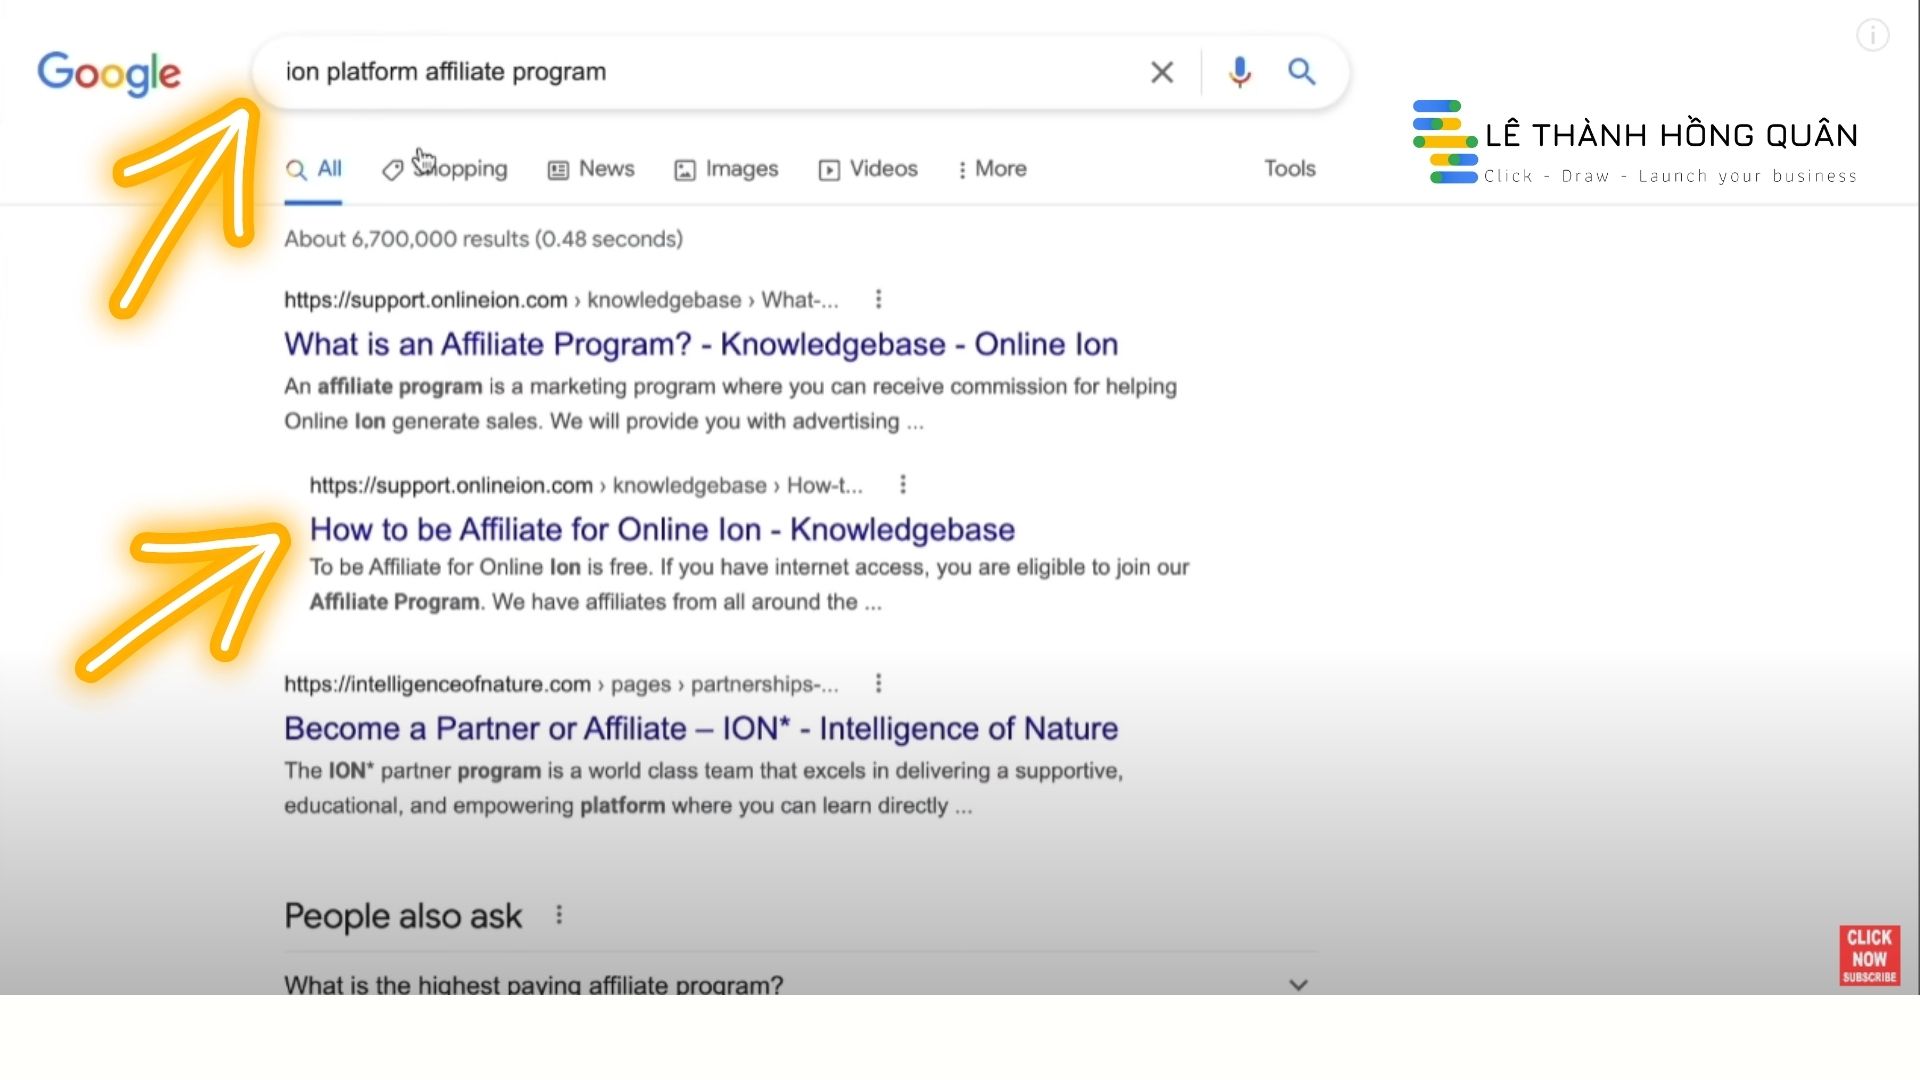The height and width of the screenshot is (1080, 1920).
Task: Open the video info icon at top right
Action: click(x=1872, y=36)
